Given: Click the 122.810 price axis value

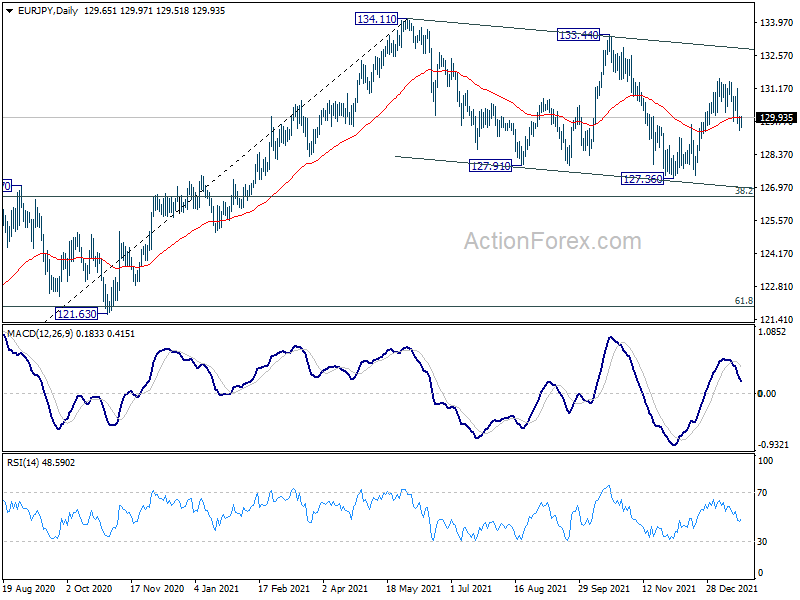Looking at the screenshot, I should pyautogui.click(x=777, y=287).
